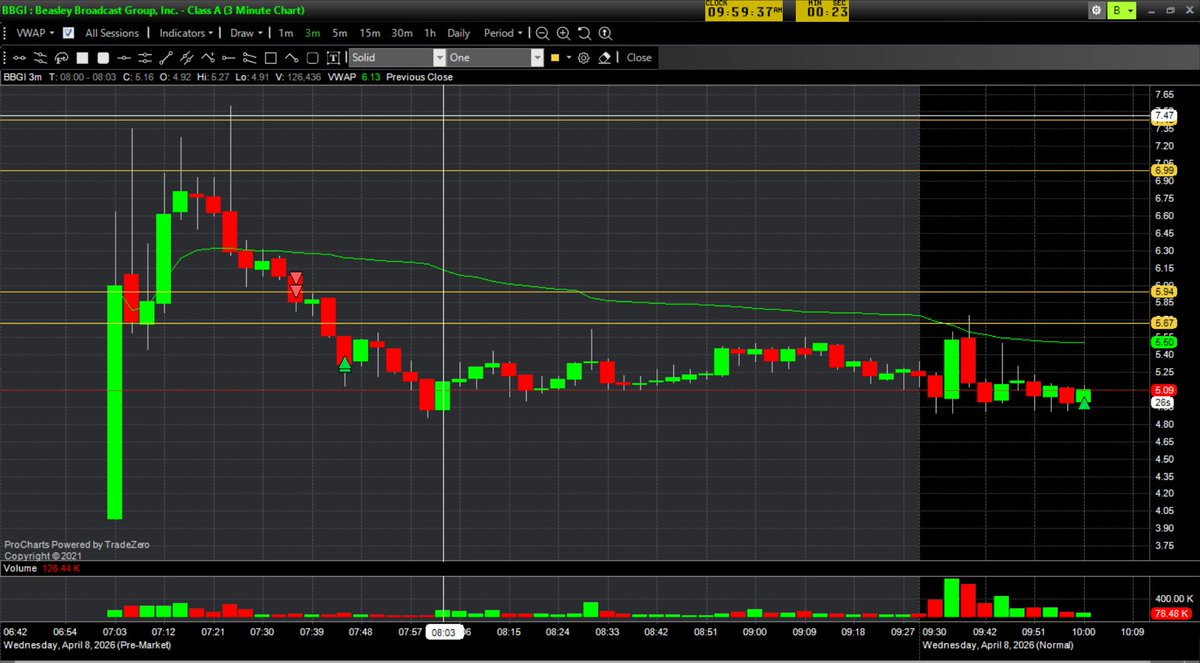Click the zoom in magnifier icon
1200x663 pixels.
point(563,33)
